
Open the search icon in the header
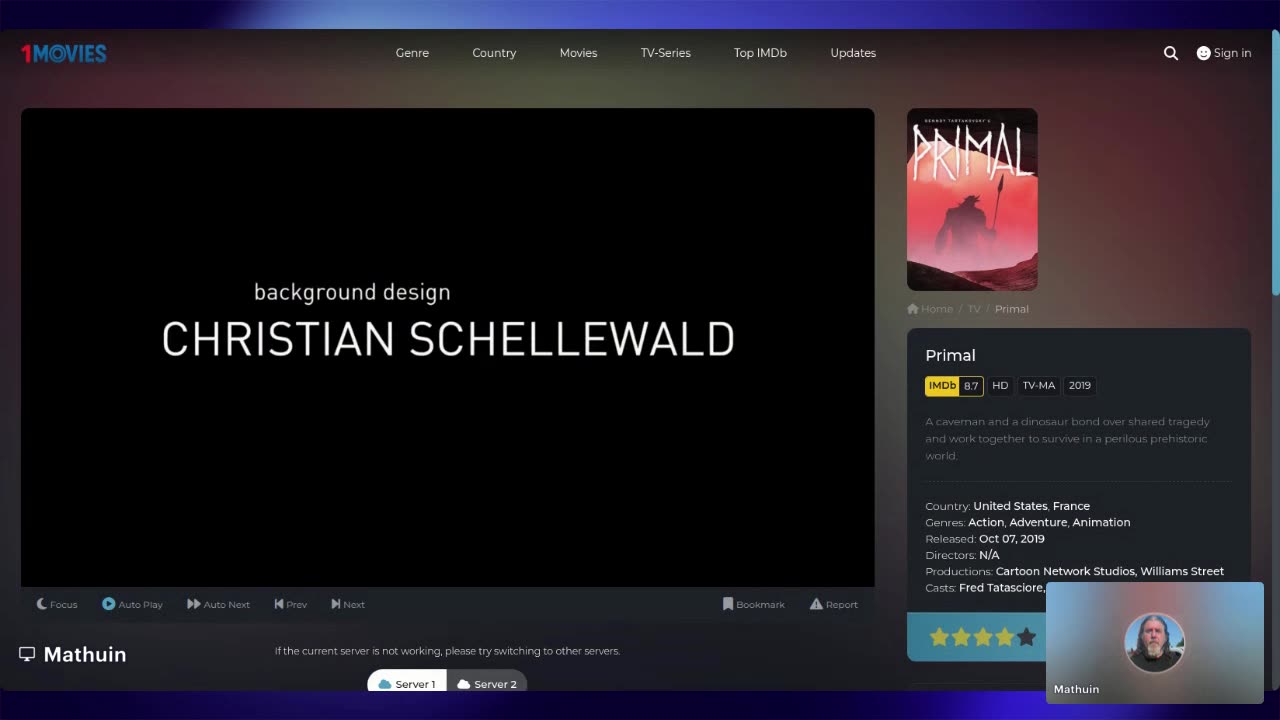pyautogui.click(x=1171, y=53)
